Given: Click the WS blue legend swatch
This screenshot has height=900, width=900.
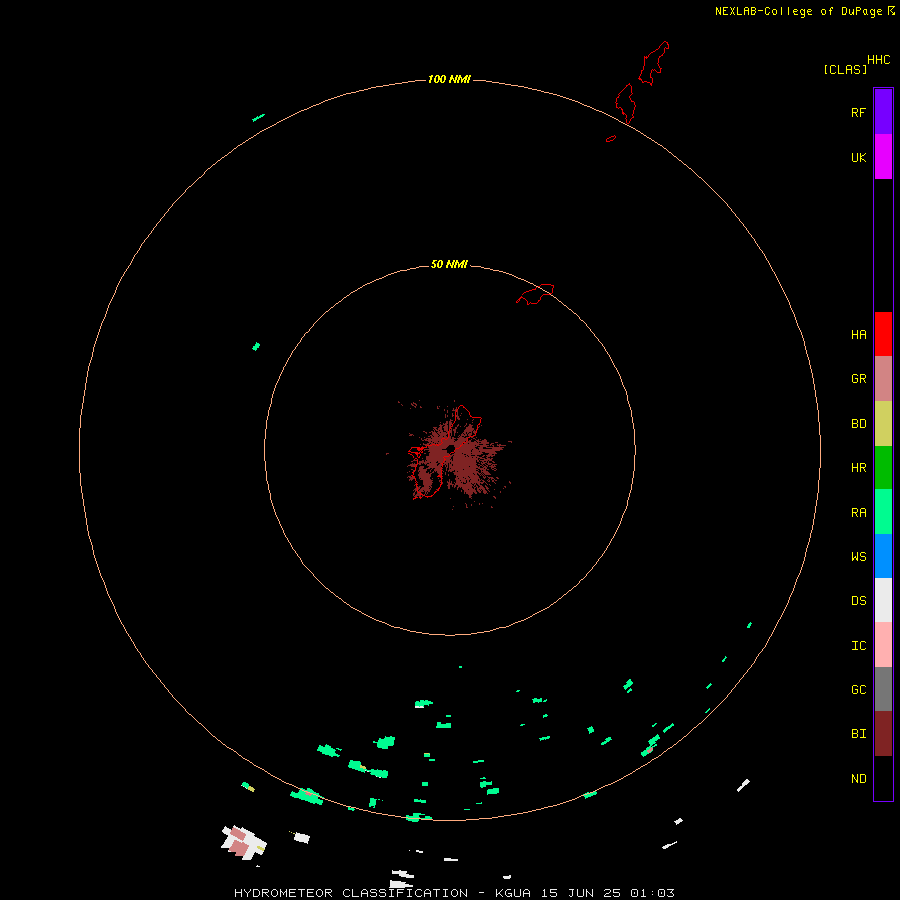Looking at the screenshot, I should click(x=883, y=556).
